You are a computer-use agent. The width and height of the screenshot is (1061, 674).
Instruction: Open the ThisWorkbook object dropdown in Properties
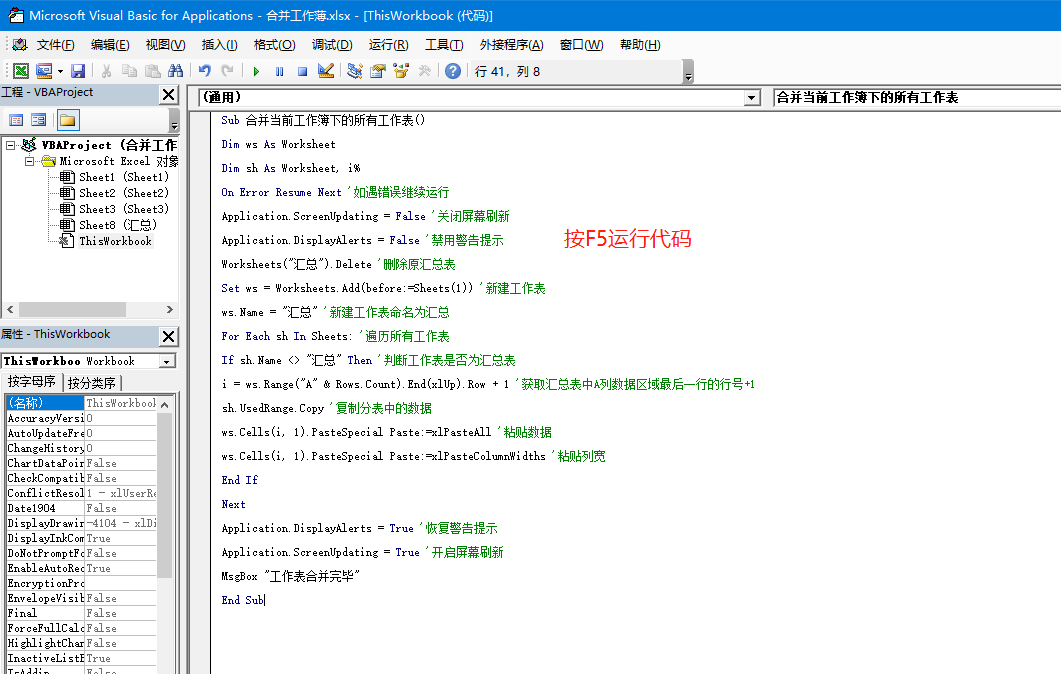point(166,361)
